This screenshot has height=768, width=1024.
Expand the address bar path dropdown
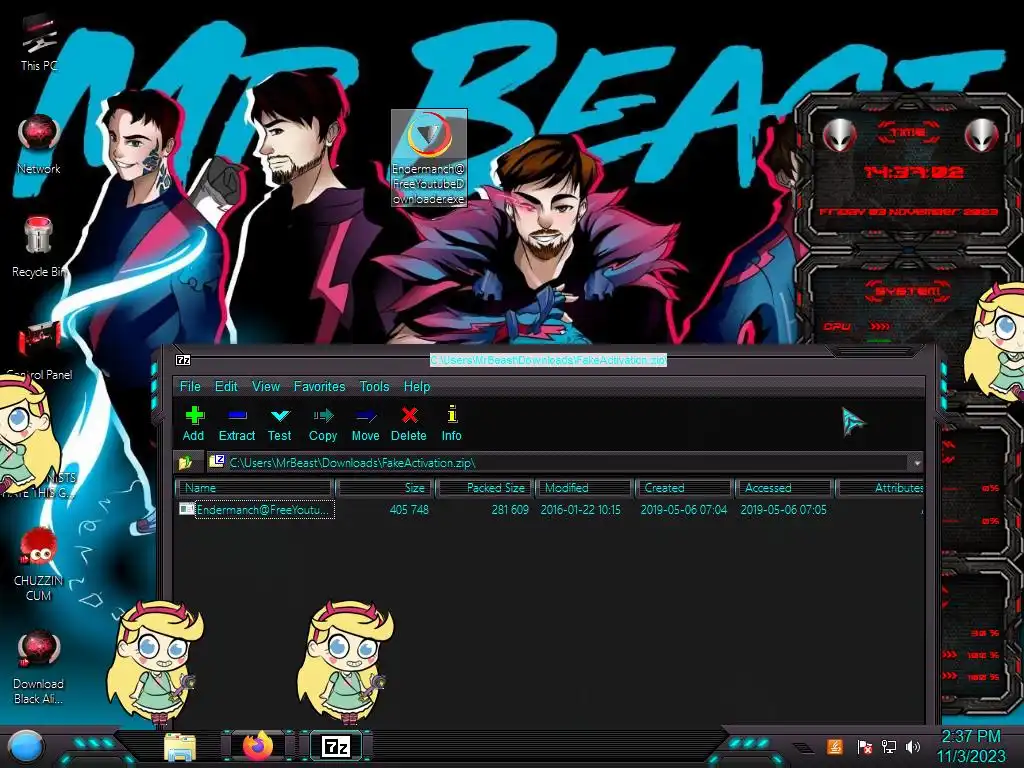click(x=917, y=463)
